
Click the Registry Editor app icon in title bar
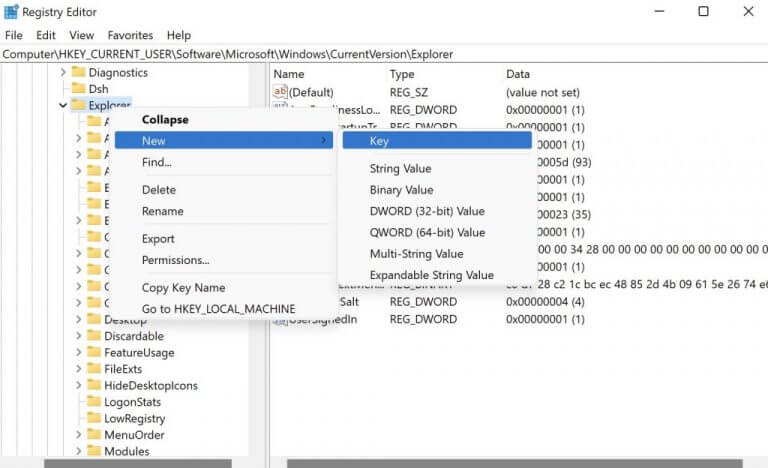coord(11,12)
